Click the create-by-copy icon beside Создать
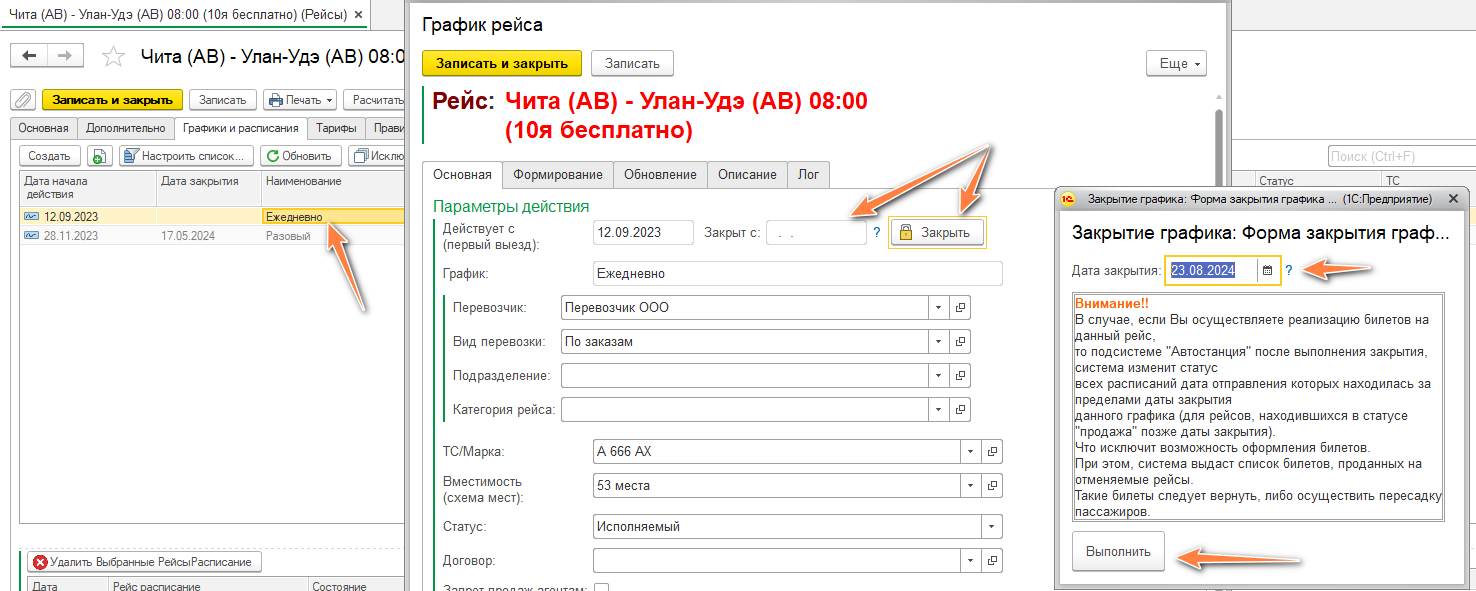 tap(99, 156)
